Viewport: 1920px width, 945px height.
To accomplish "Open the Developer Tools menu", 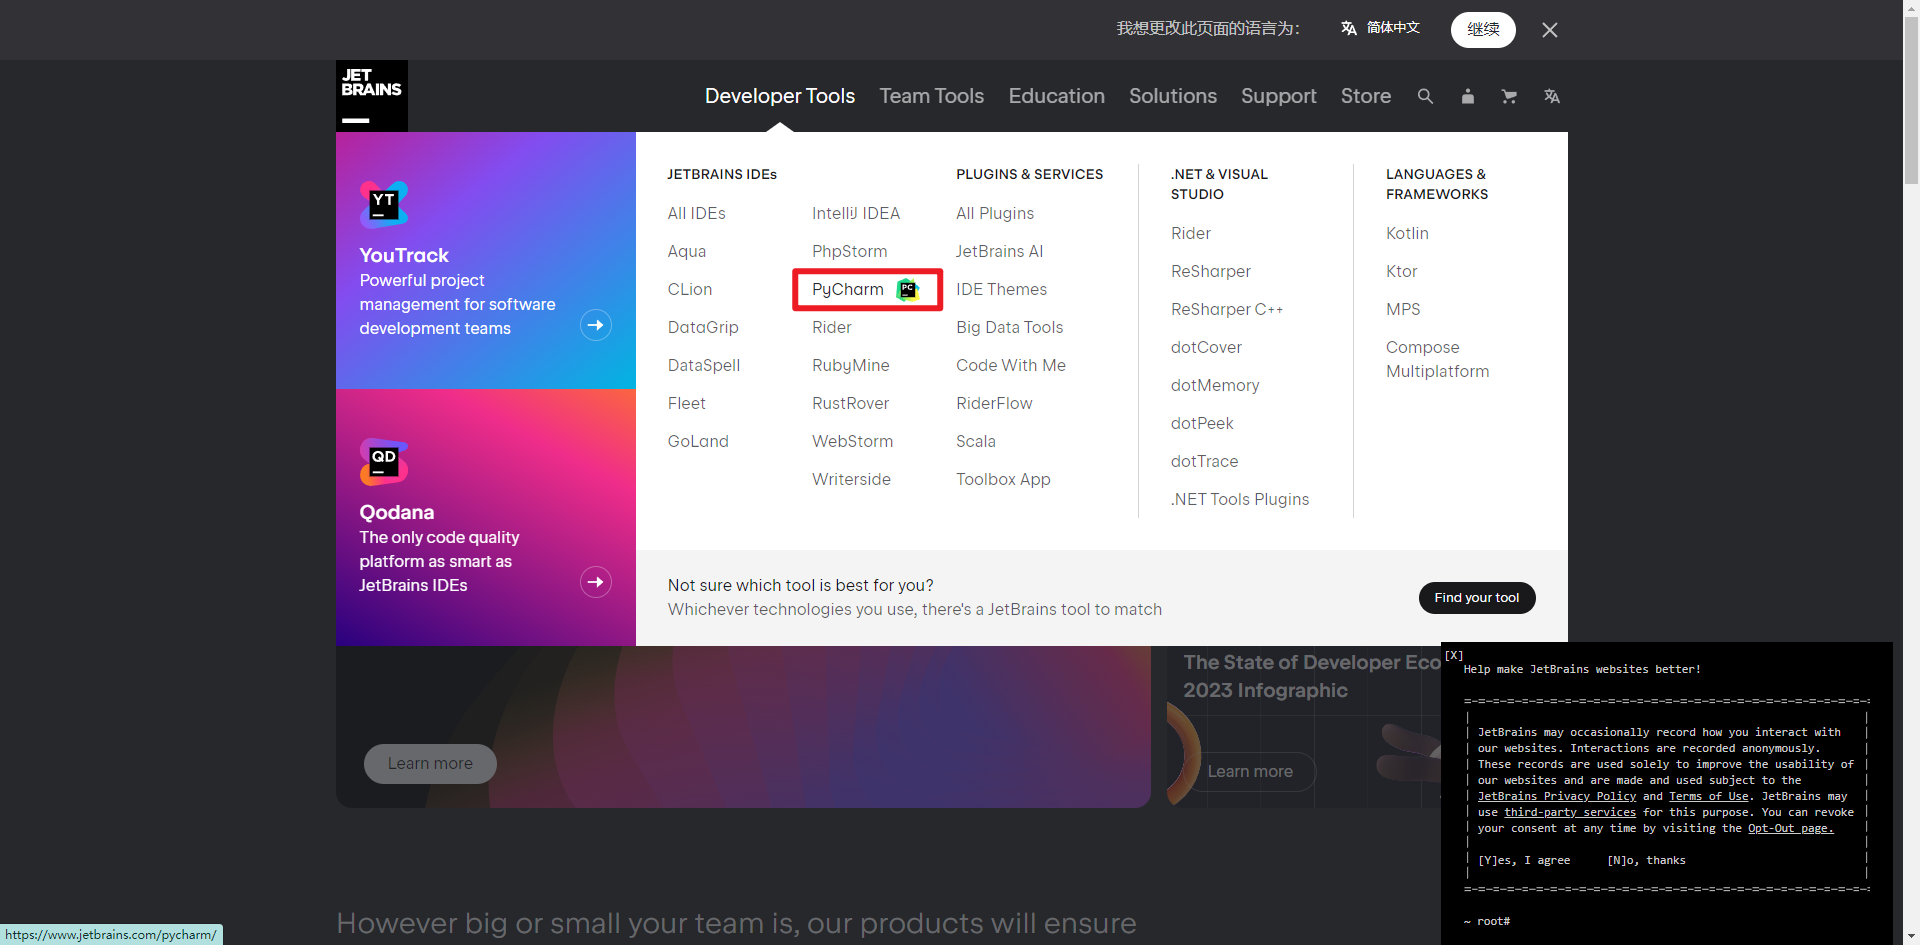I will click(x=780, y=96).
